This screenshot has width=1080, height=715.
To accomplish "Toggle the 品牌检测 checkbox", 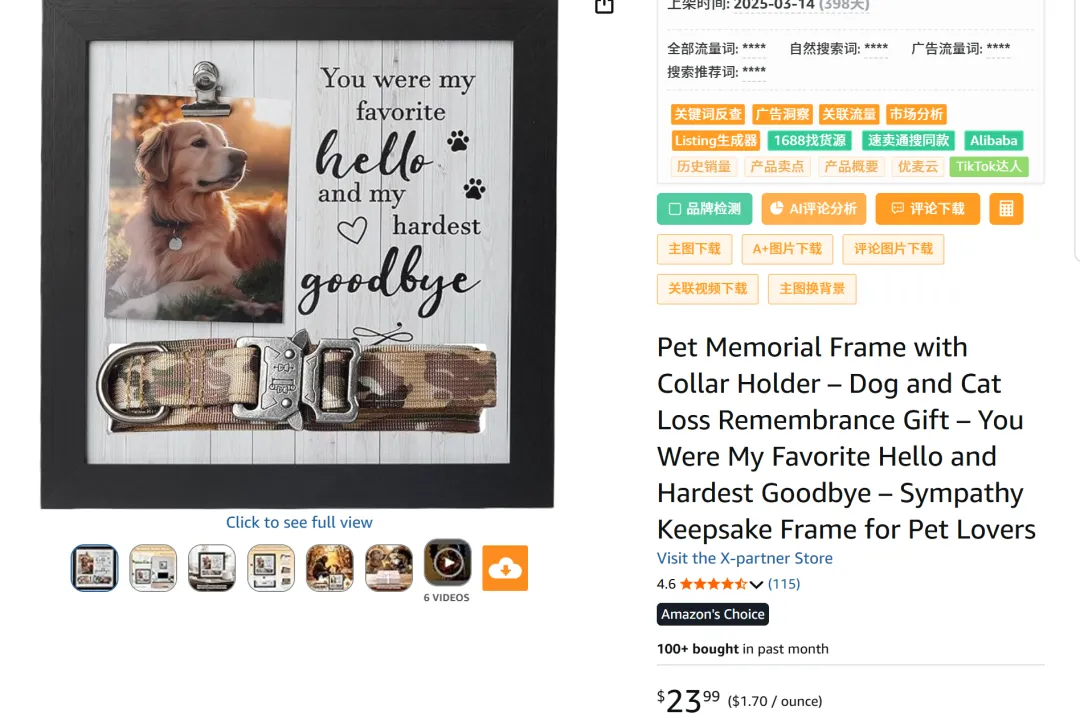I will coord(675,209).
